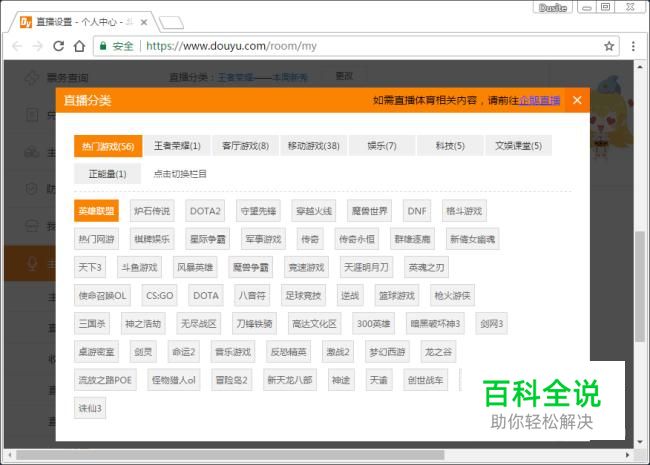Select the 热门网游 category
Image resolution: width=650 pixels, height=465 pixels.
pyautogui.click(x=96, y=239)
